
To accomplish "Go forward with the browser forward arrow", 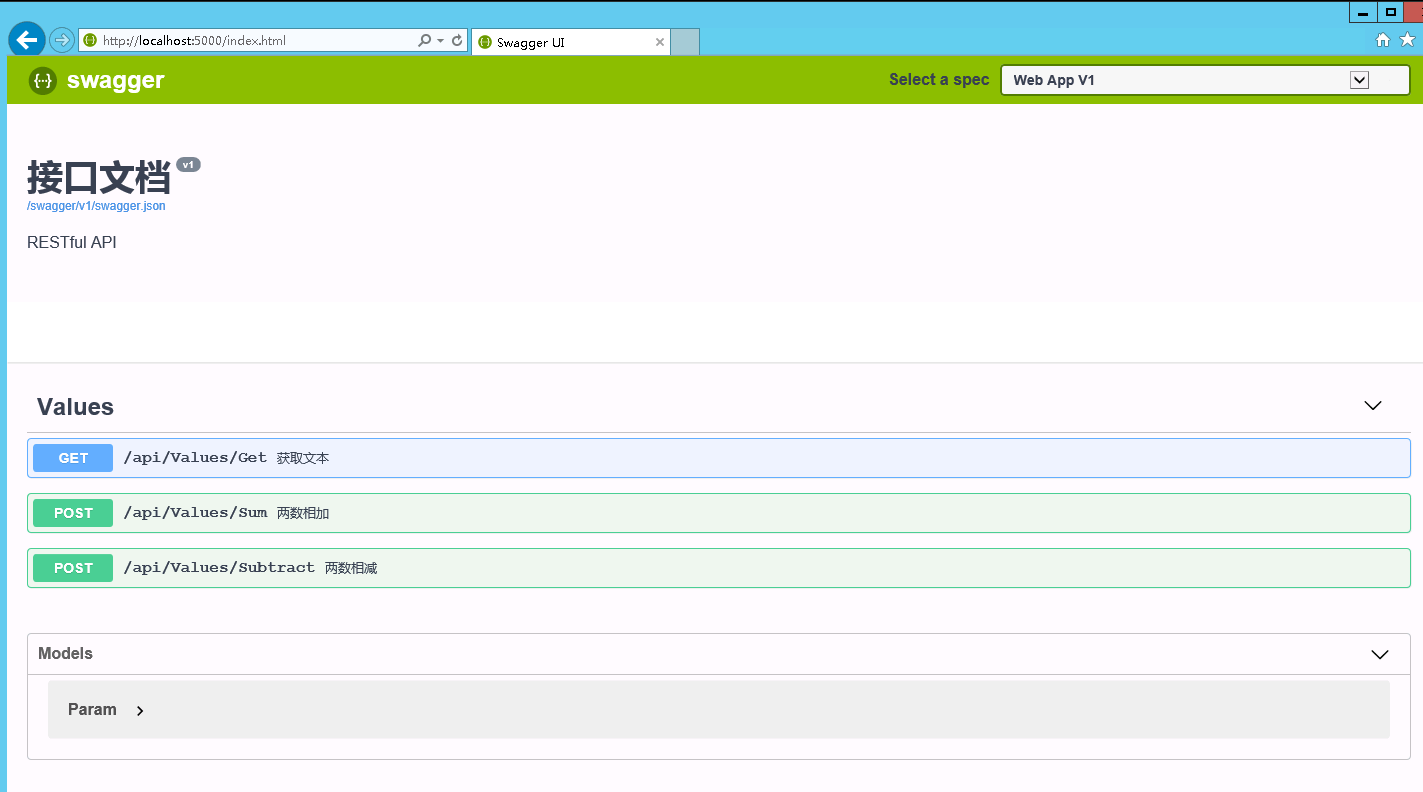I will (x=62, y=40).
